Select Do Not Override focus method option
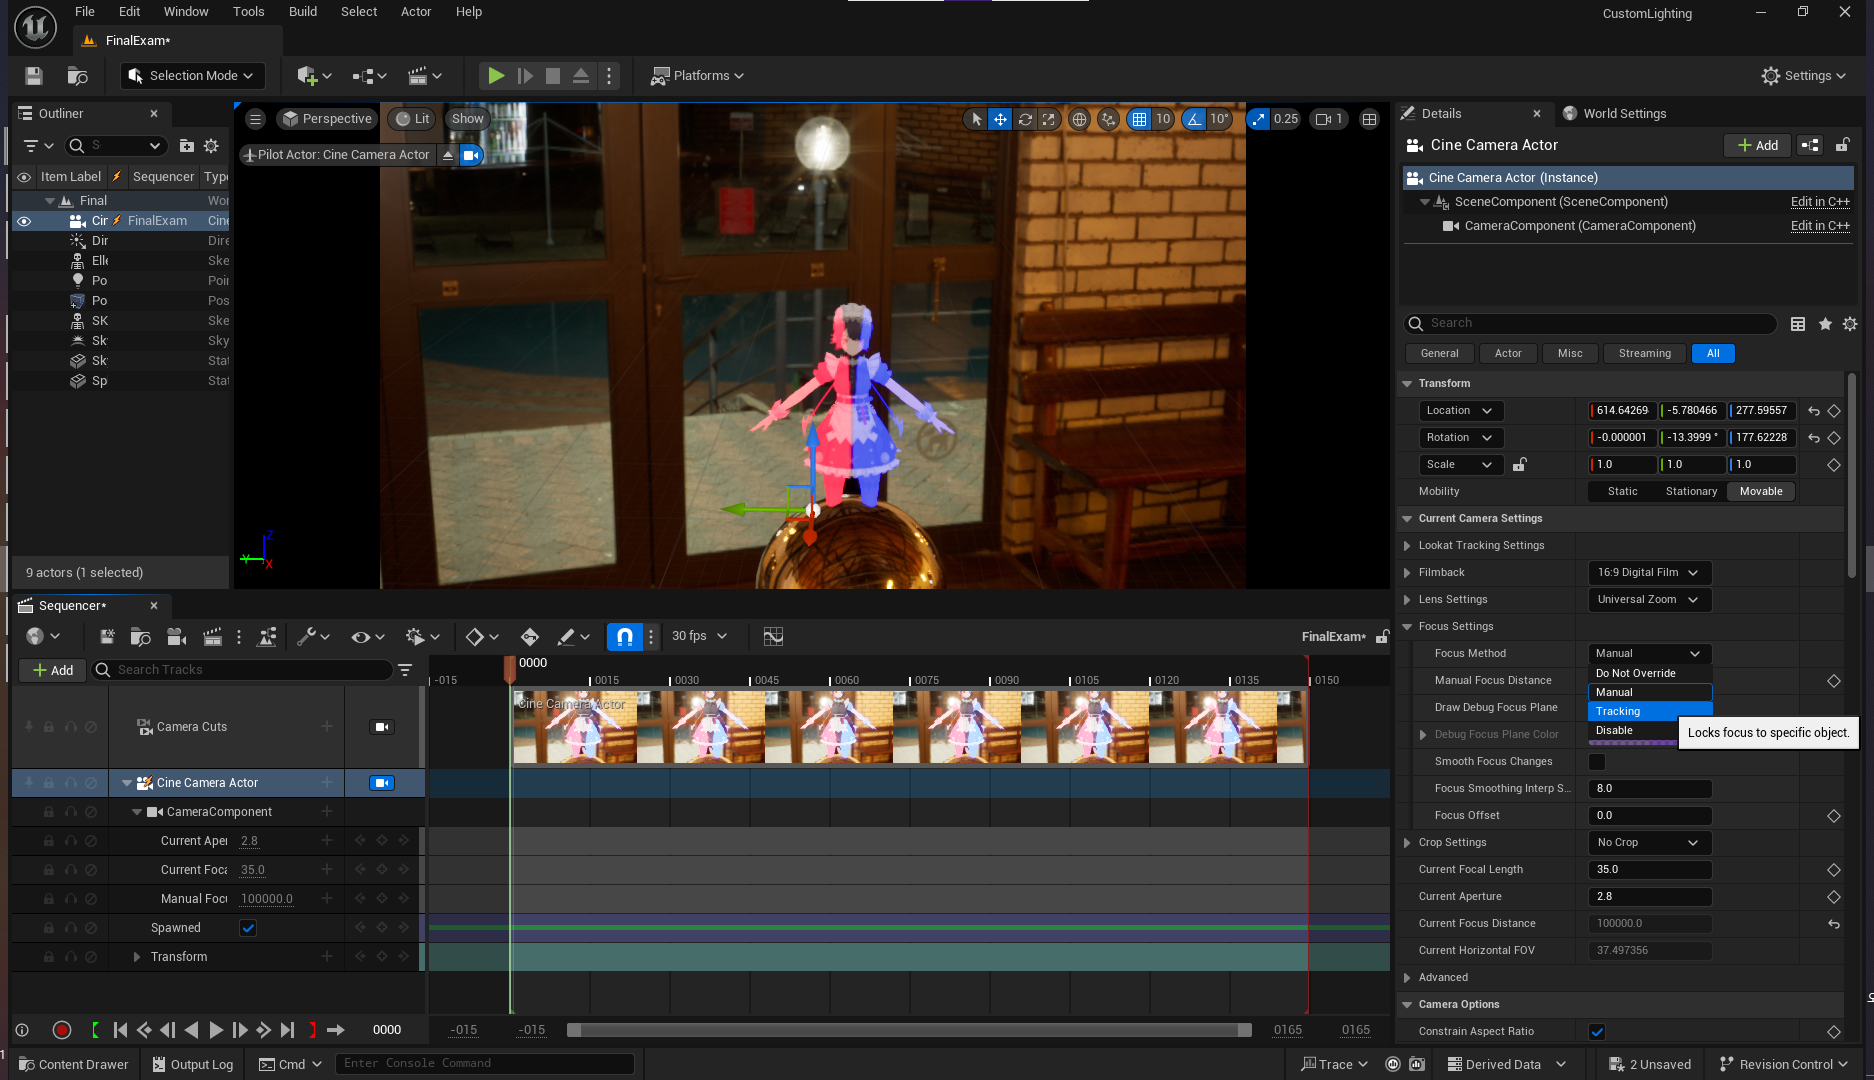 point(1650,674)
